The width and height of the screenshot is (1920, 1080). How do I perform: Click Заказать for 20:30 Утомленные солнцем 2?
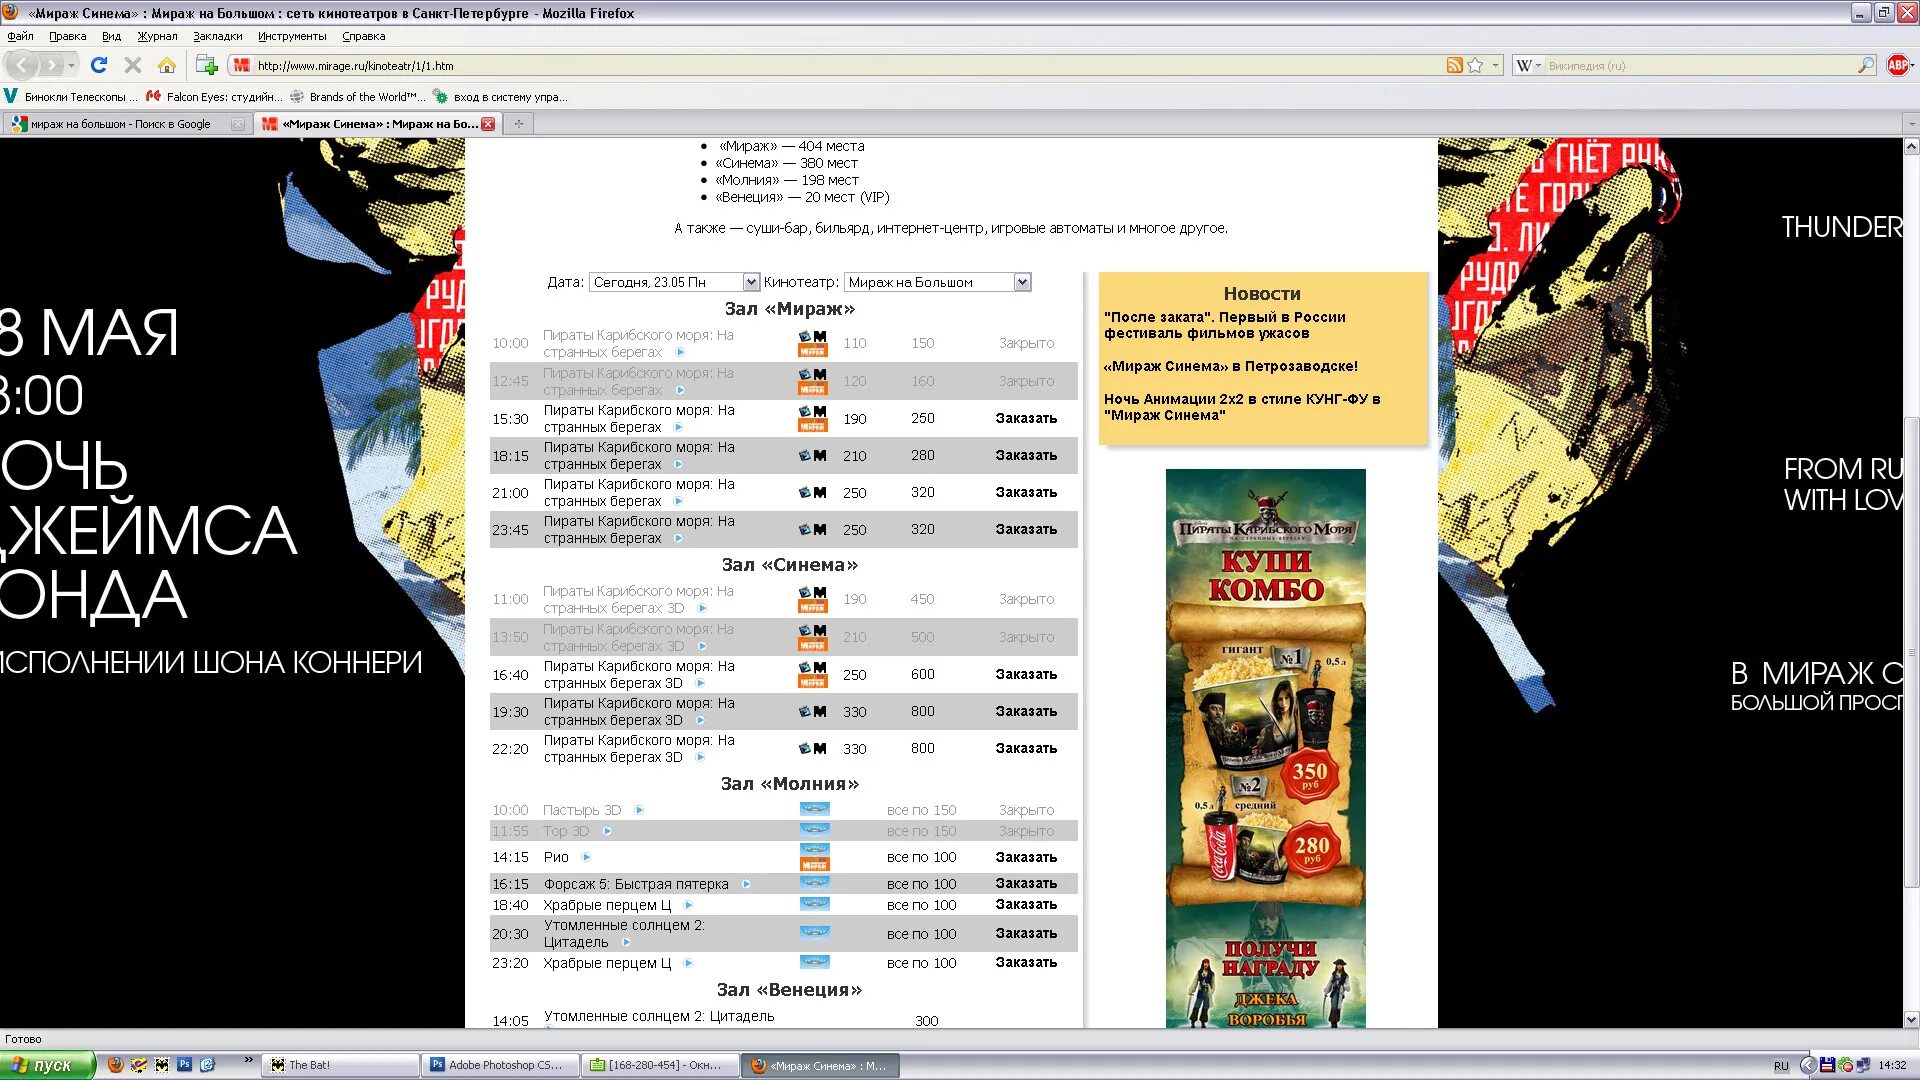pyautogui.click(x=1026, y=933)
